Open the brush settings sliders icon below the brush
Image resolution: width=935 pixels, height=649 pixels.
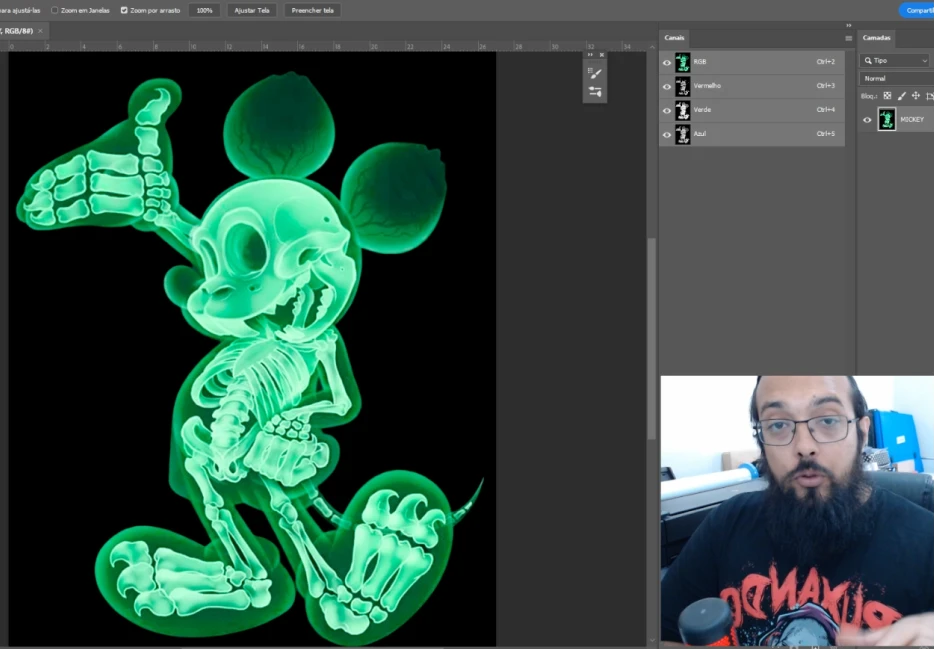(594, 91)
